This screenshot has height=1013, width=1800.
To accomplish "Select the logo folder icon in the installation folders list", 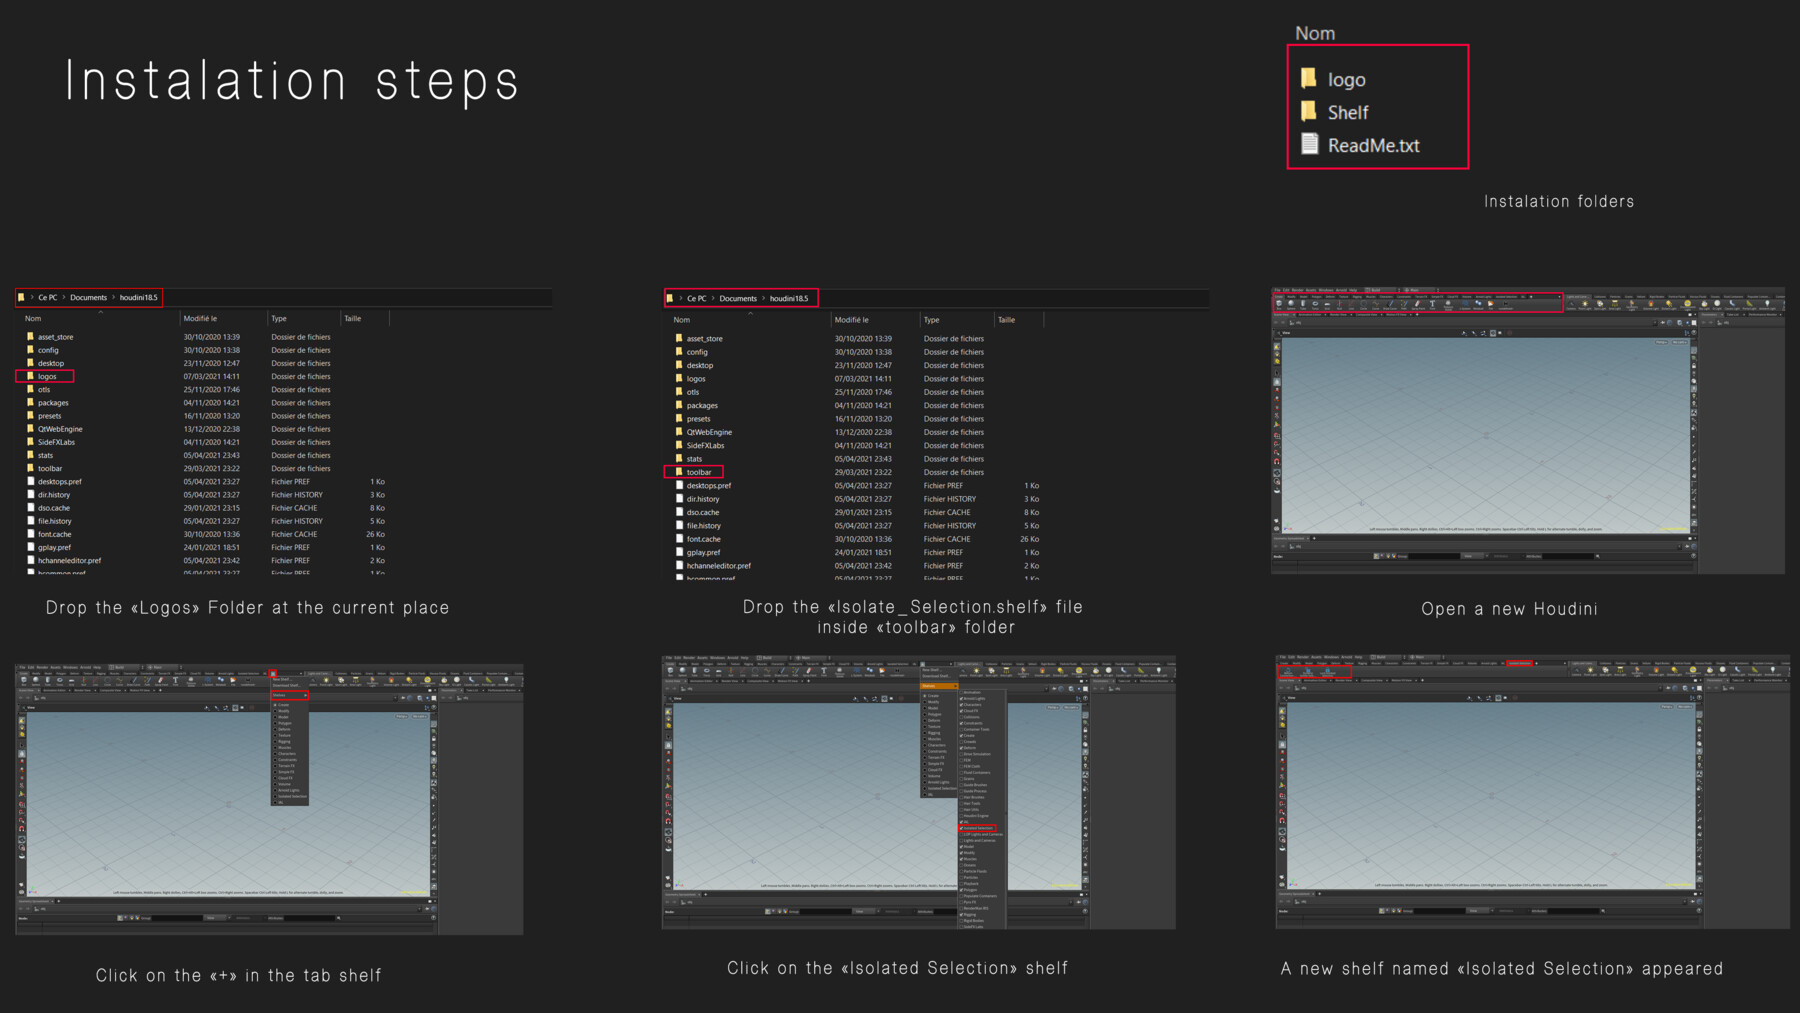I will (x=1308, y=78).
